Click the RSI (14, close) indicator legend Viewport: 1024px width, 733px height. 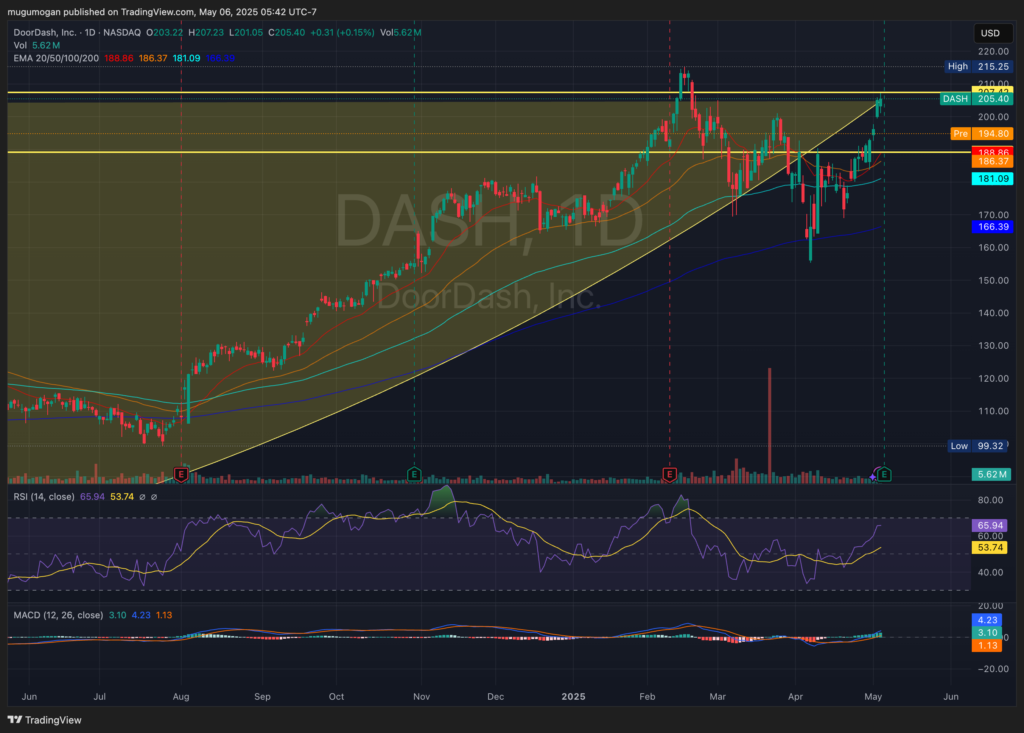click(44, 497)
